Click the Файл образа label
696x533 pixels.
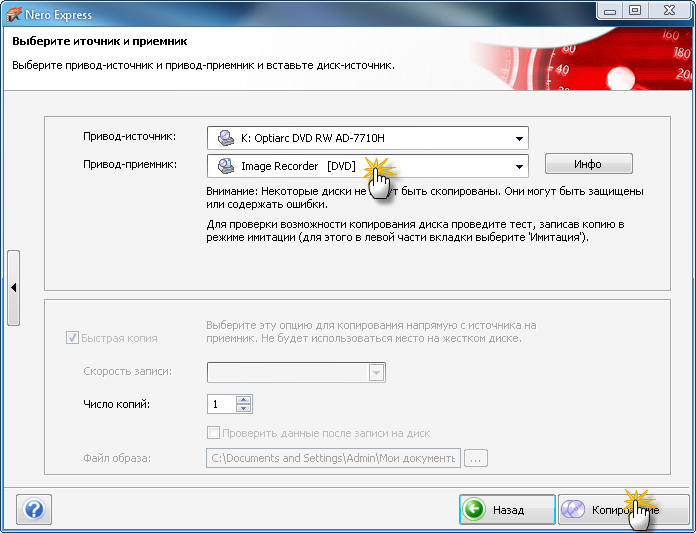[x=117, y=458]
